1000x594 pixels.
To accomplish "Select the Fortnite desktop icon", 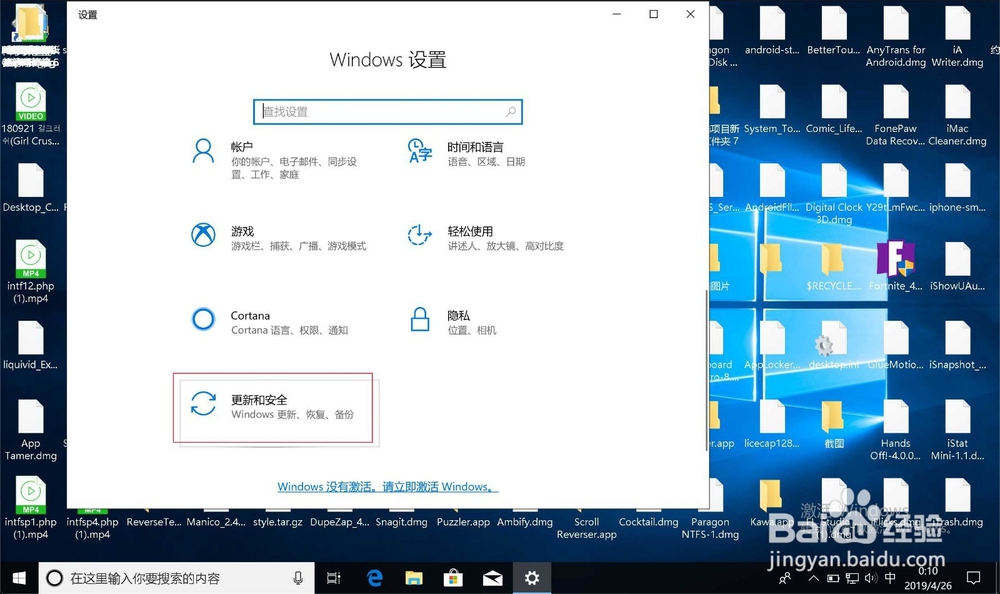I will coord(895,265).
